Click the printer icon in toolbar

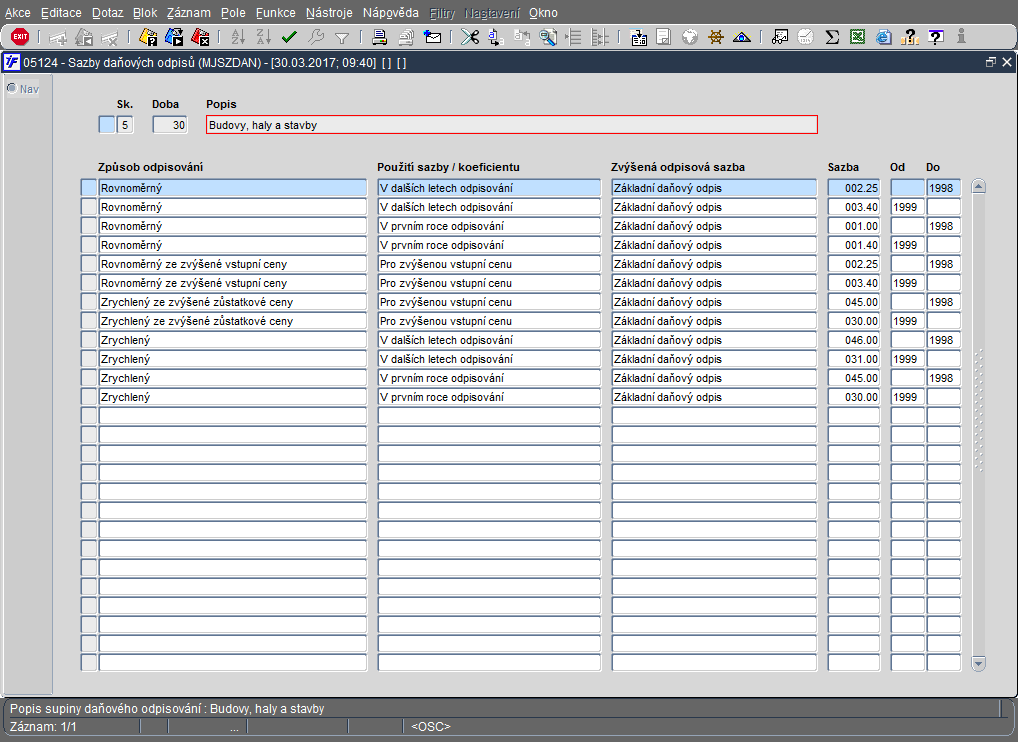380,37
